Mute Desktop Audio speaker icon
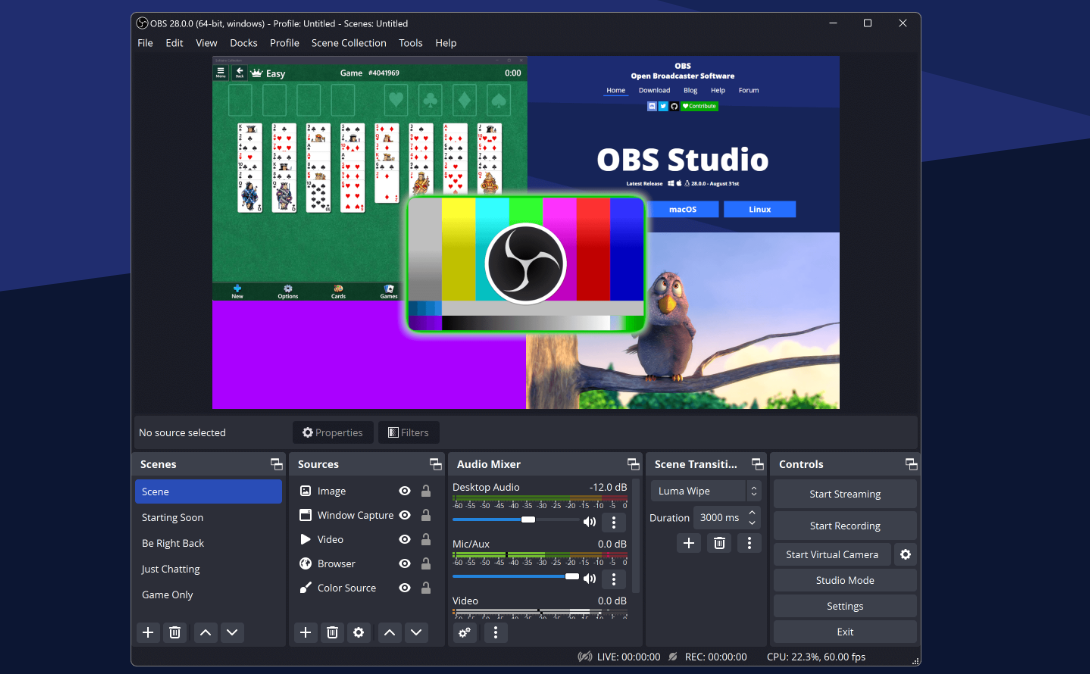Screen dimensions: 1090x674 click(589, 522)
